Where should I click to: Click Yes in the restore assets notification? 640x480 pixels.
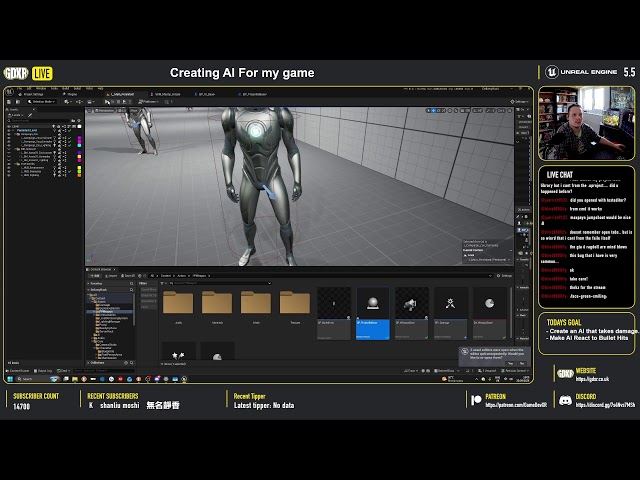click(511, 363)
